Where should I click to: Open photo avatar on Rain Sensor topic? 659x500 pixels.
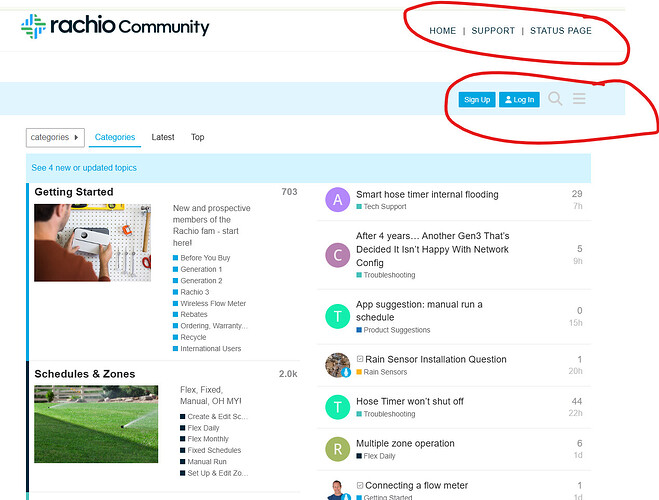point(337,365)
